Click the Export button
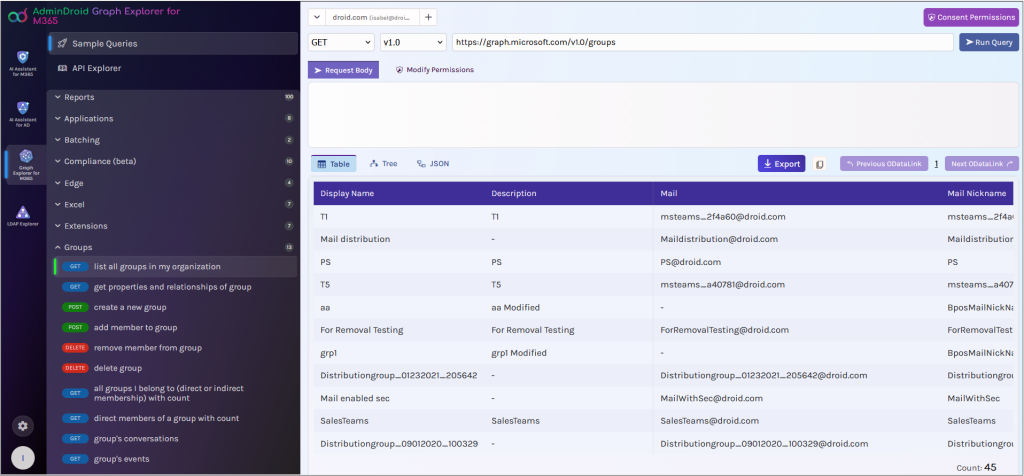1024x476 pixels. (x=782, y=164)
